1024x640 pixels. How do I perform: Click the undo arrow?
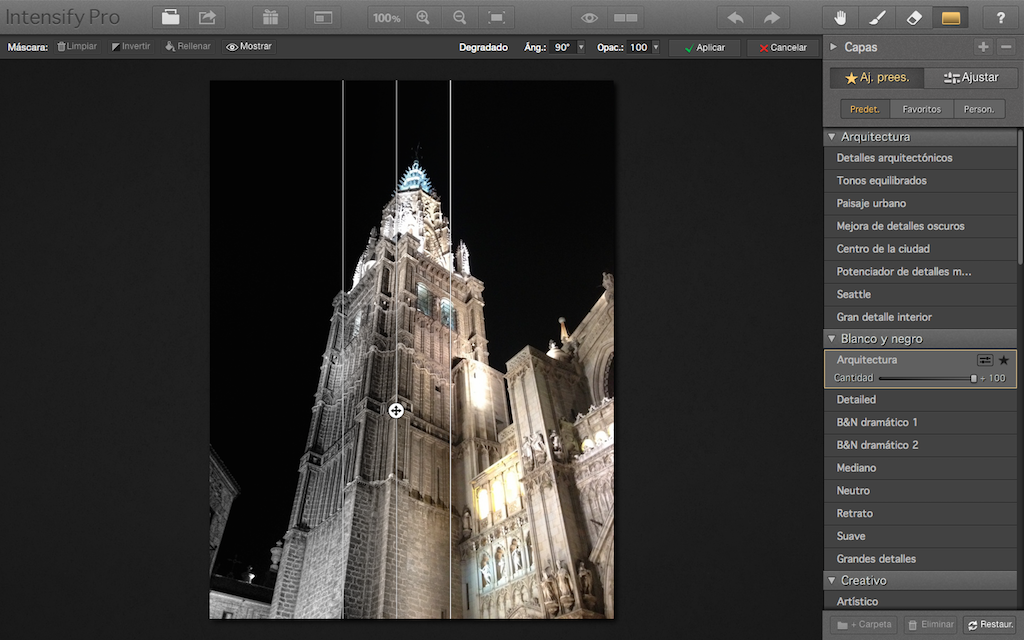point(735,18)
